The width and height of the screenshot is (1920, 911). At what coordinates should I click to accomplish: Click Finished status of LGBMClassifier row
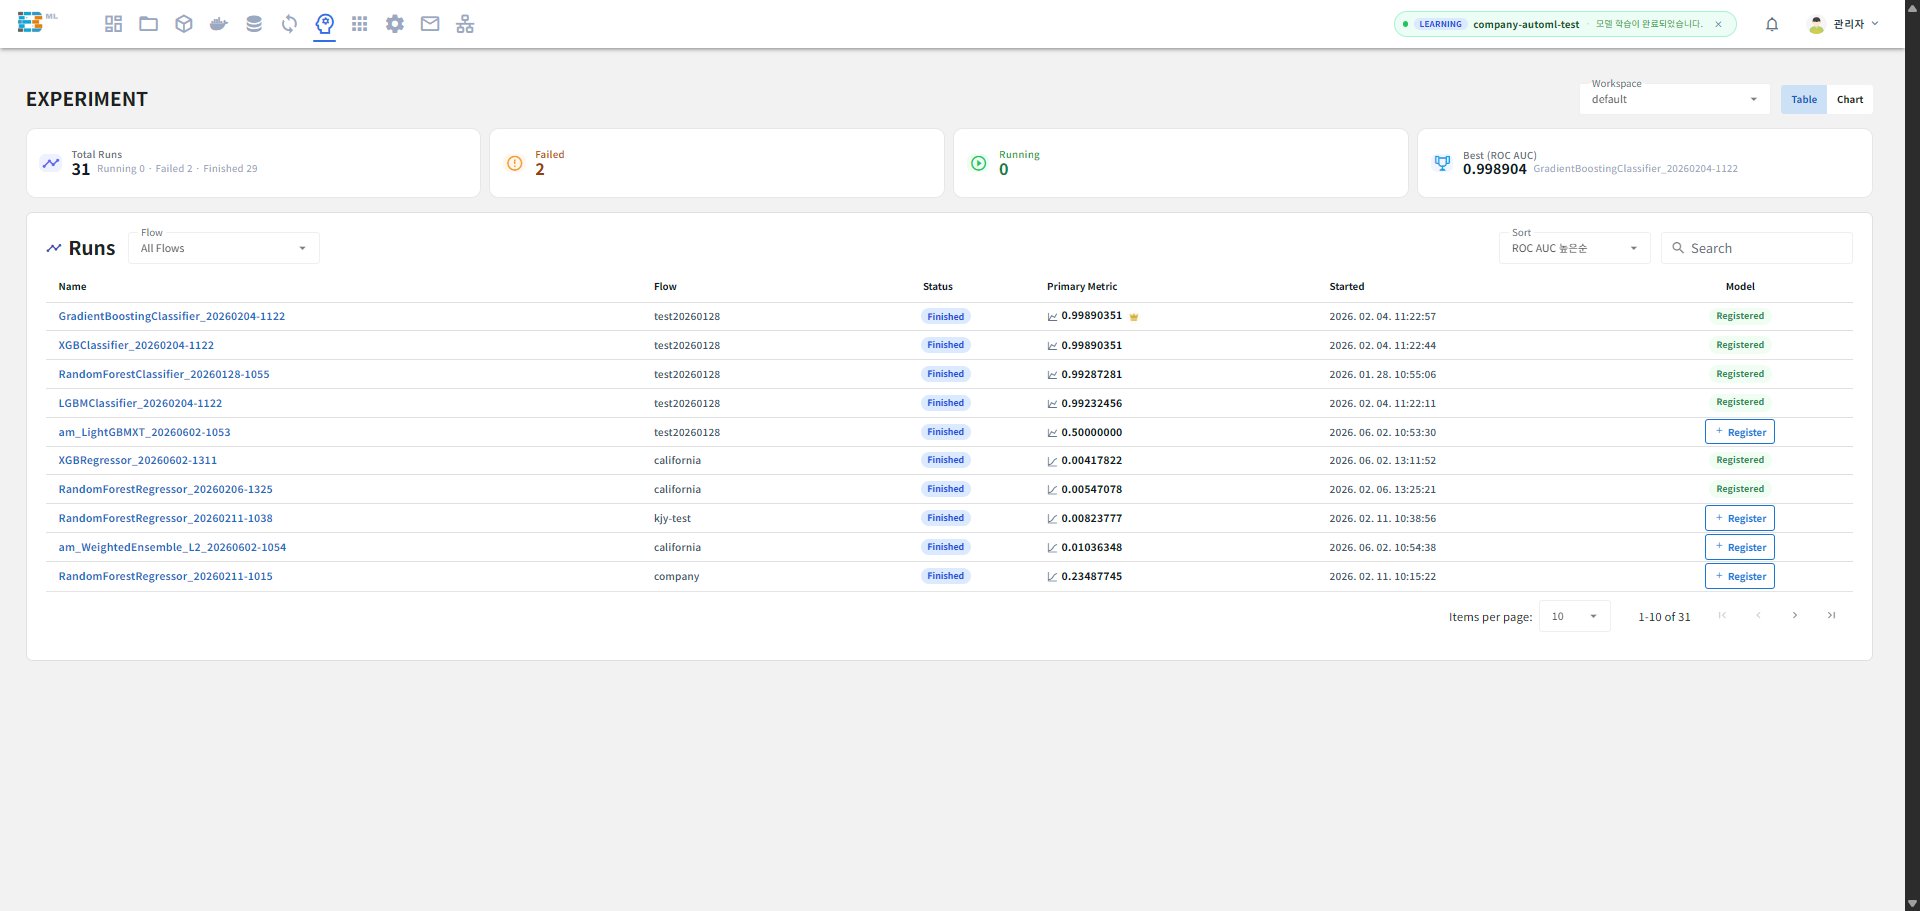click(945, 403)
